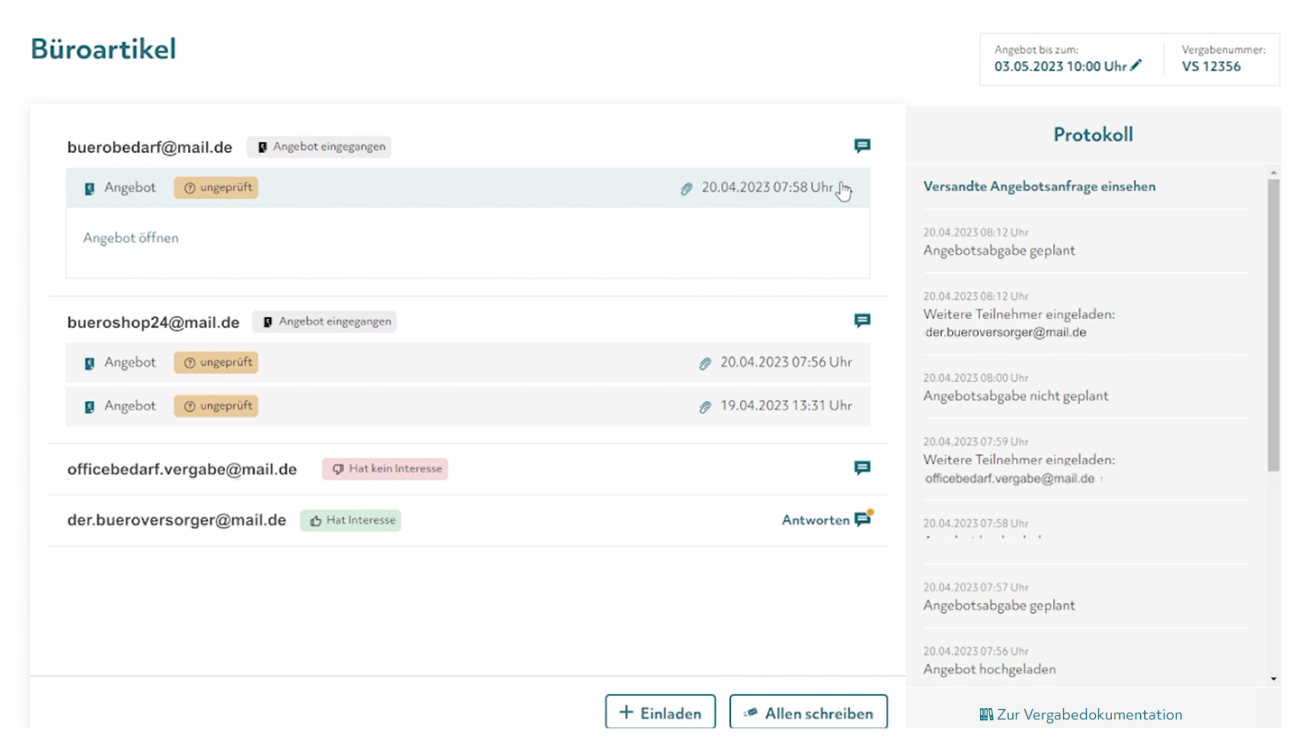Click ungeprüft badge on 13:31 Uhr Angebot
This screenshot has height=749, width=1304.
coord(216,406)
